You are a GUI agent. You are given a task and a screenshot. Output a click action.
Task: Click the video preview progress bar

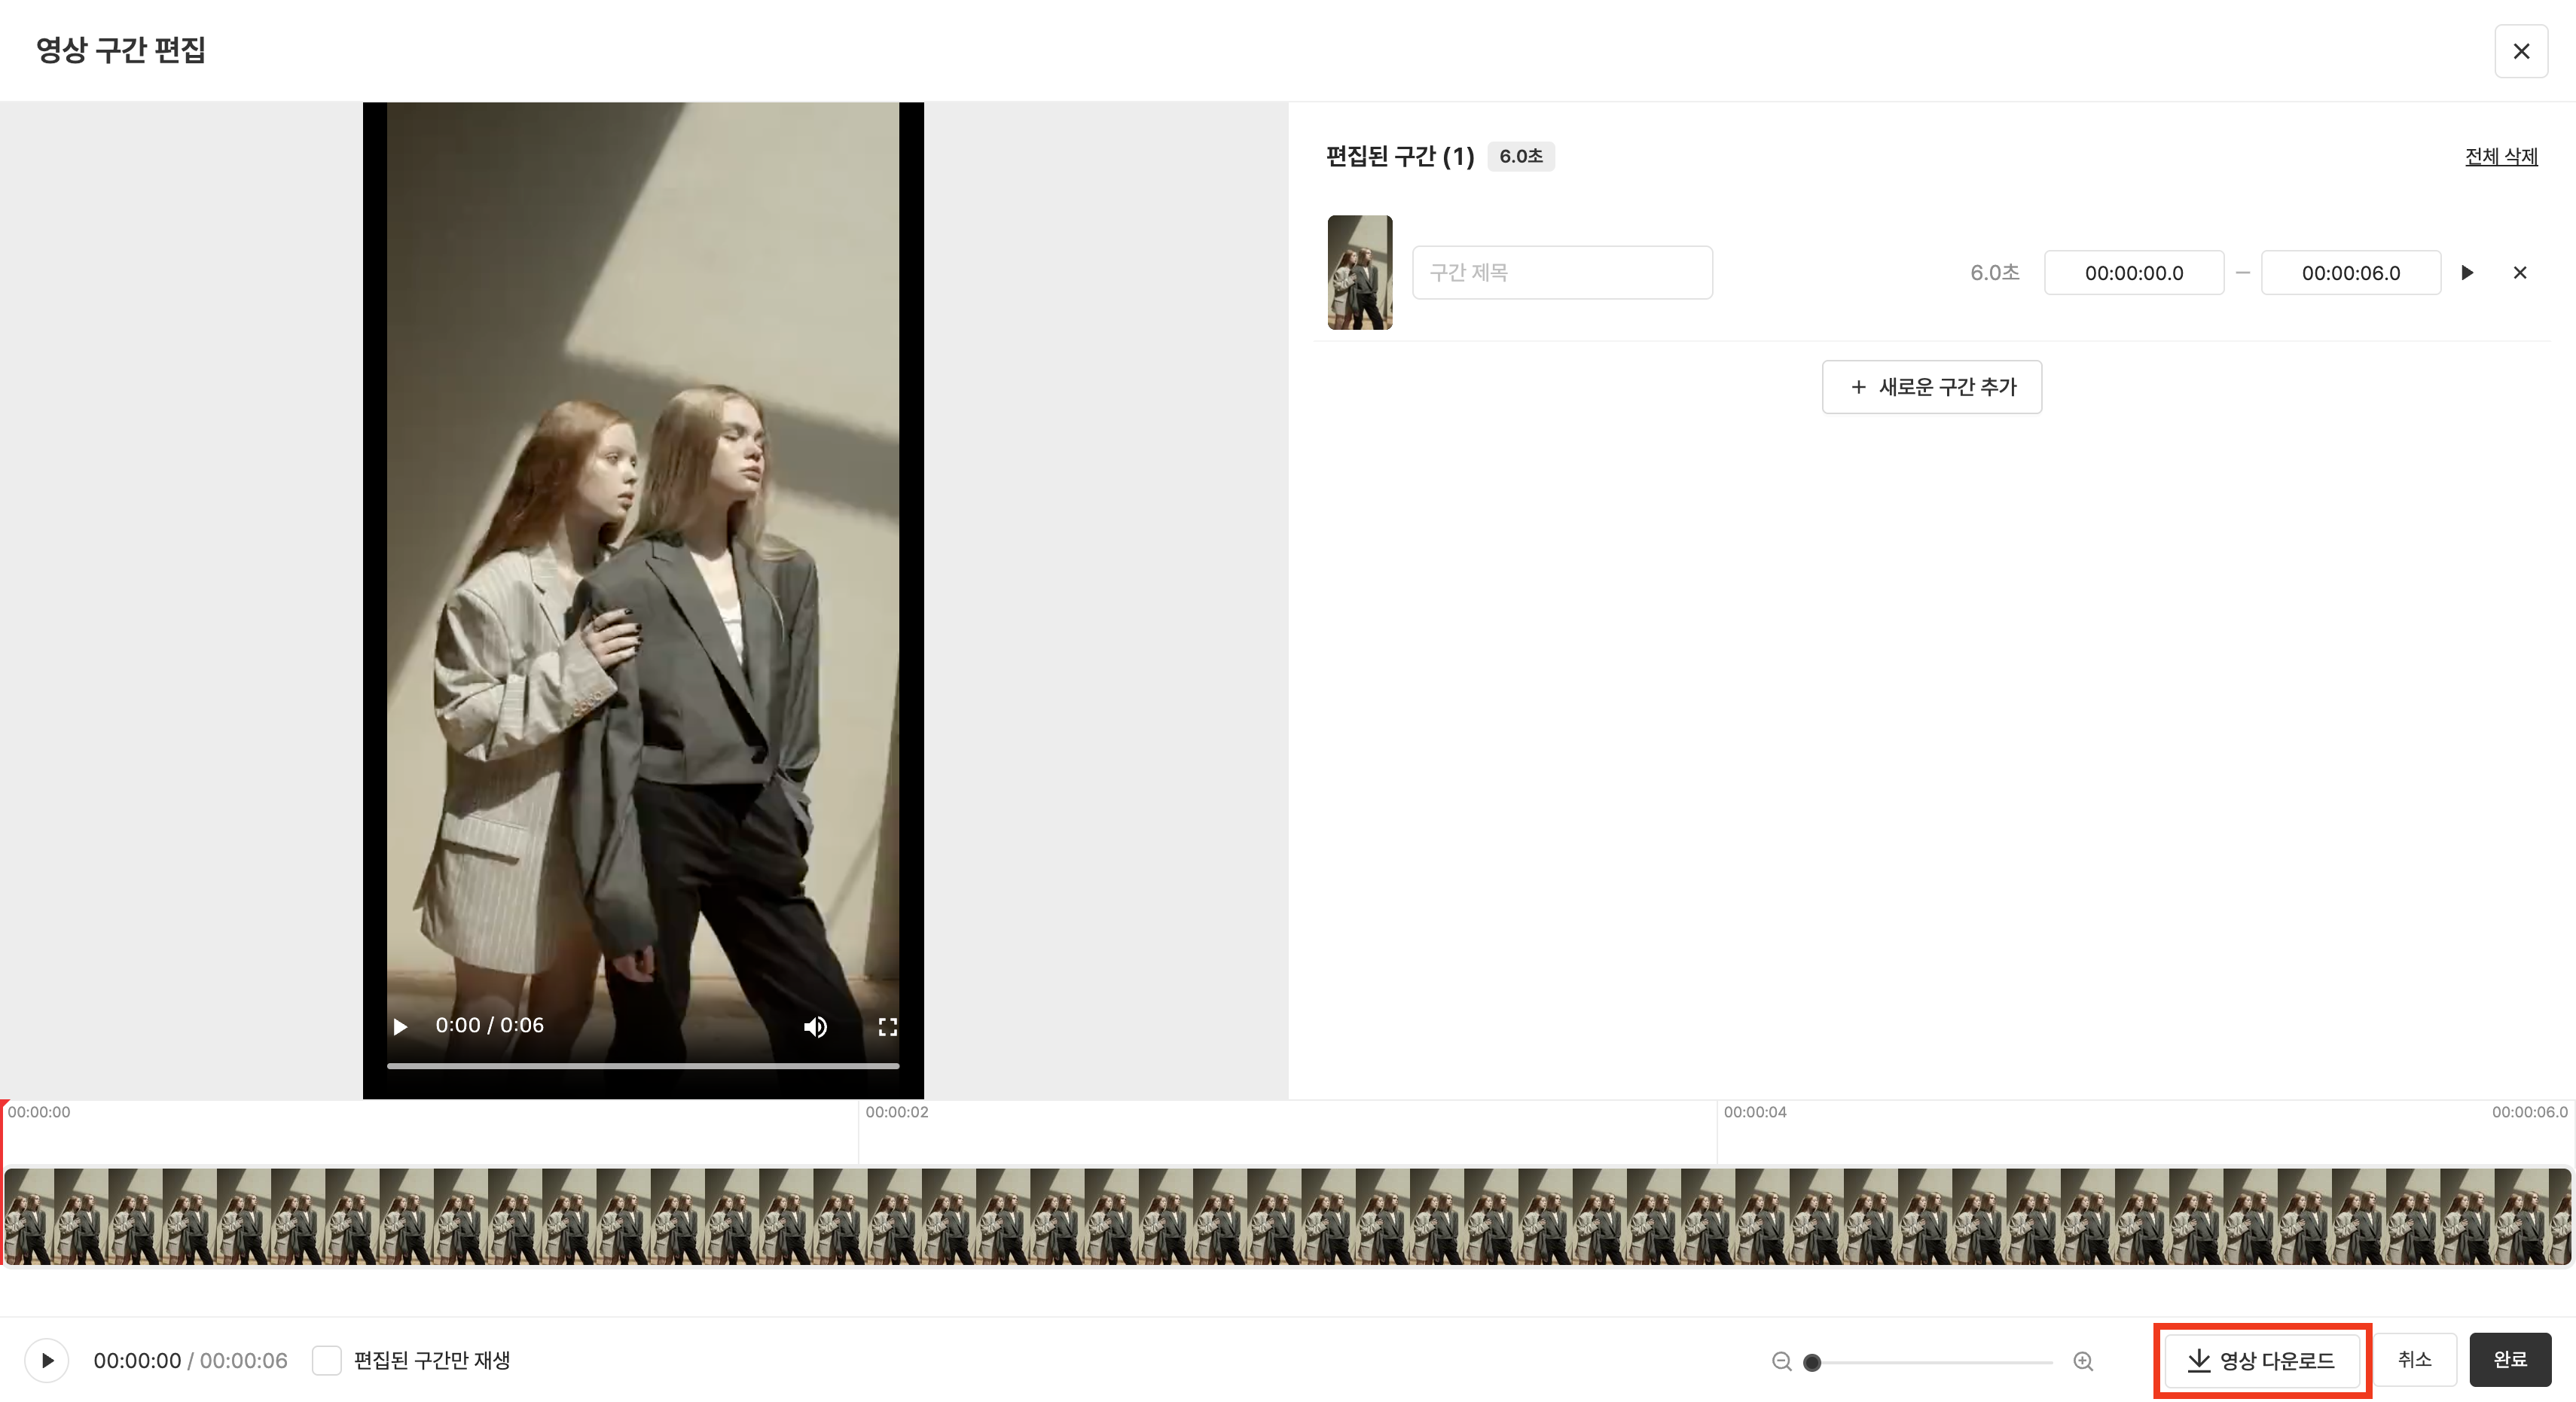point(643,1066)
